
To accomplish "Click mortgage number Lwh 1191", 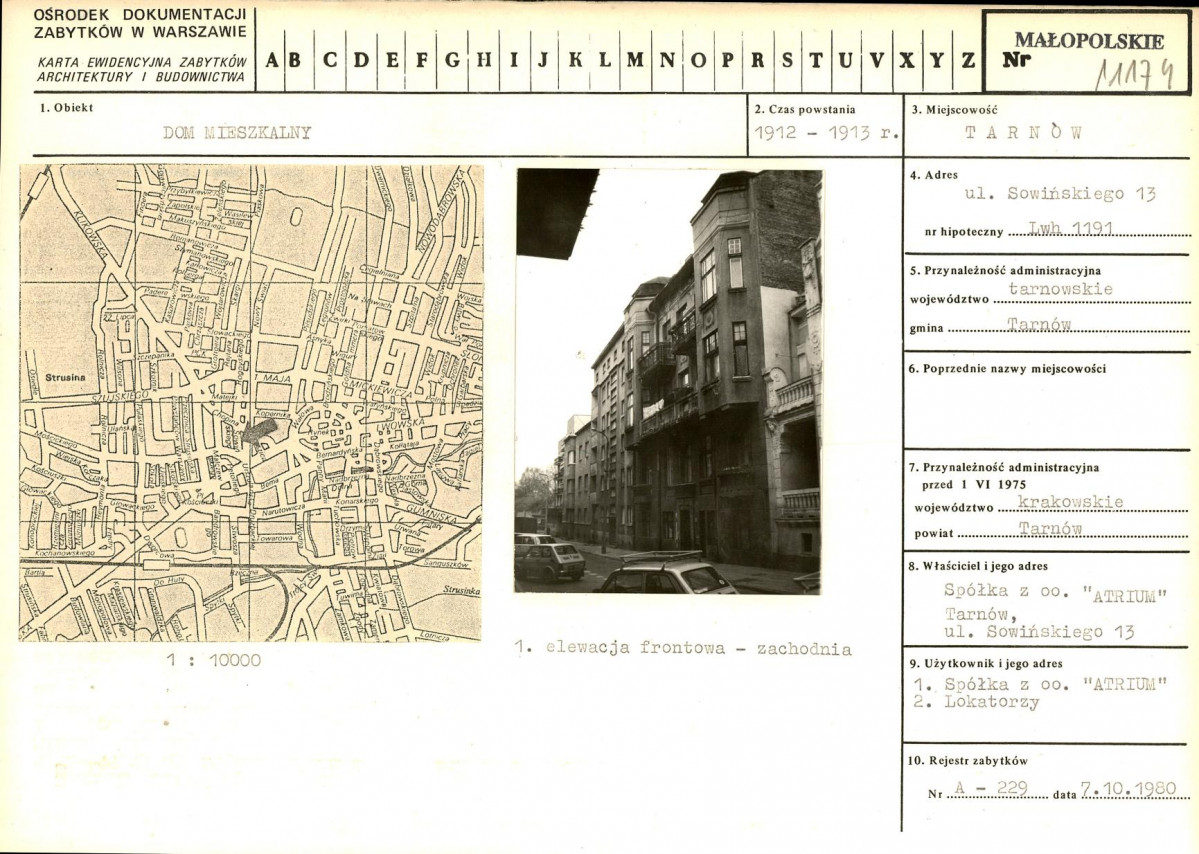I will click(x=1070, y=229).
